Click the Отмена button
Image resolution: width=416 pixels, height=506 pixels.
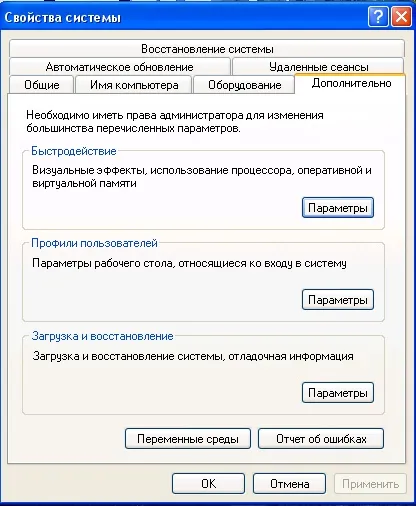tap(289, 484)
